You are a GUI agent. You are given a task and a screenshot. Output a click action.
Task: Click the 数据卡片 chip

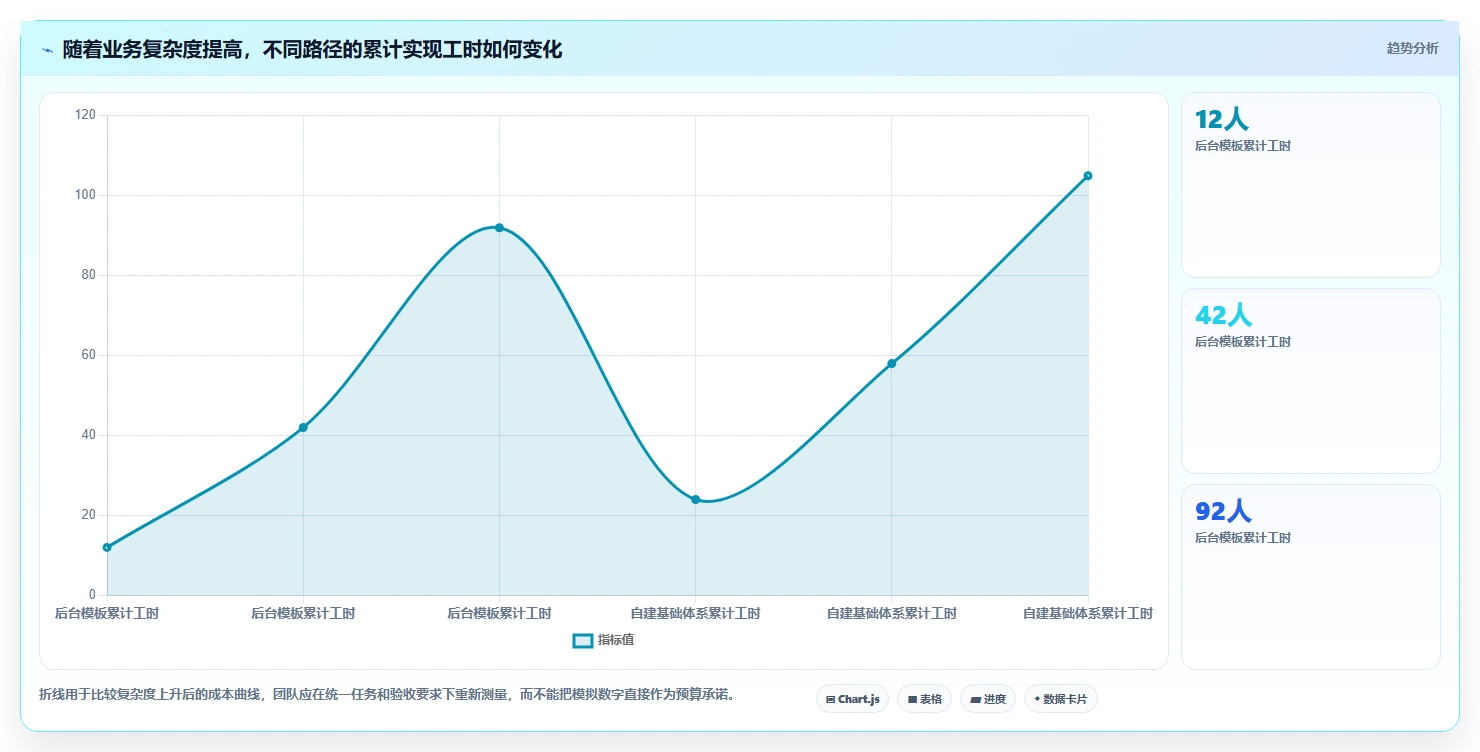tap(1060, 699)
